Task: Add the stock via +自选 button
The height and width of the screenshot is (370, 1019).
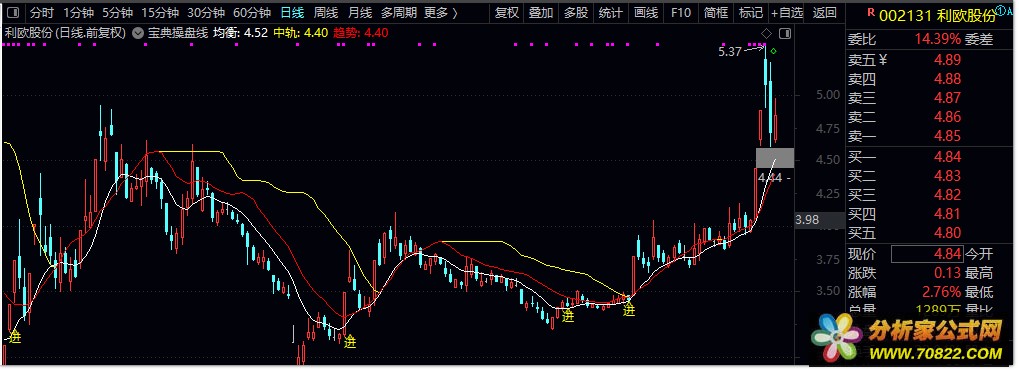Action: tap(787, 12)
